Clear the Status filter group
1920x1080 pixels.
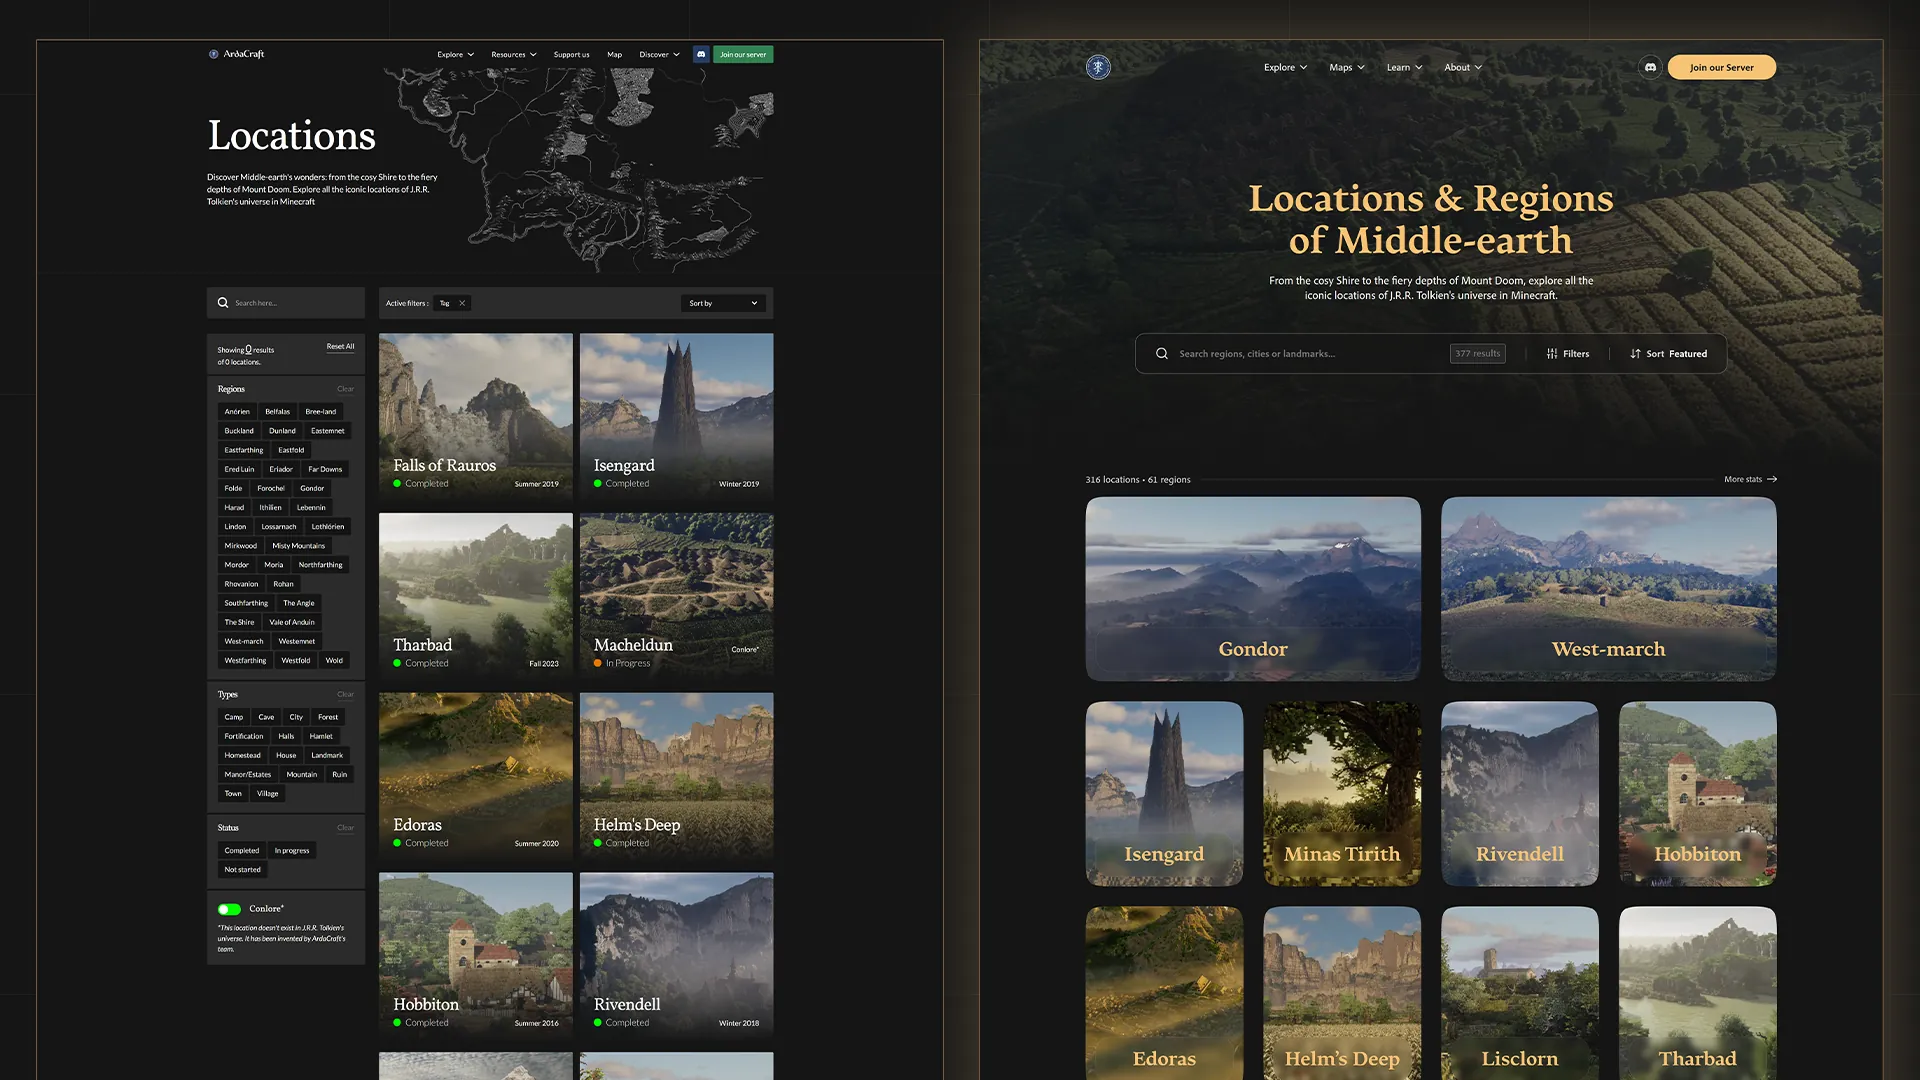click(x=345, y=828)
